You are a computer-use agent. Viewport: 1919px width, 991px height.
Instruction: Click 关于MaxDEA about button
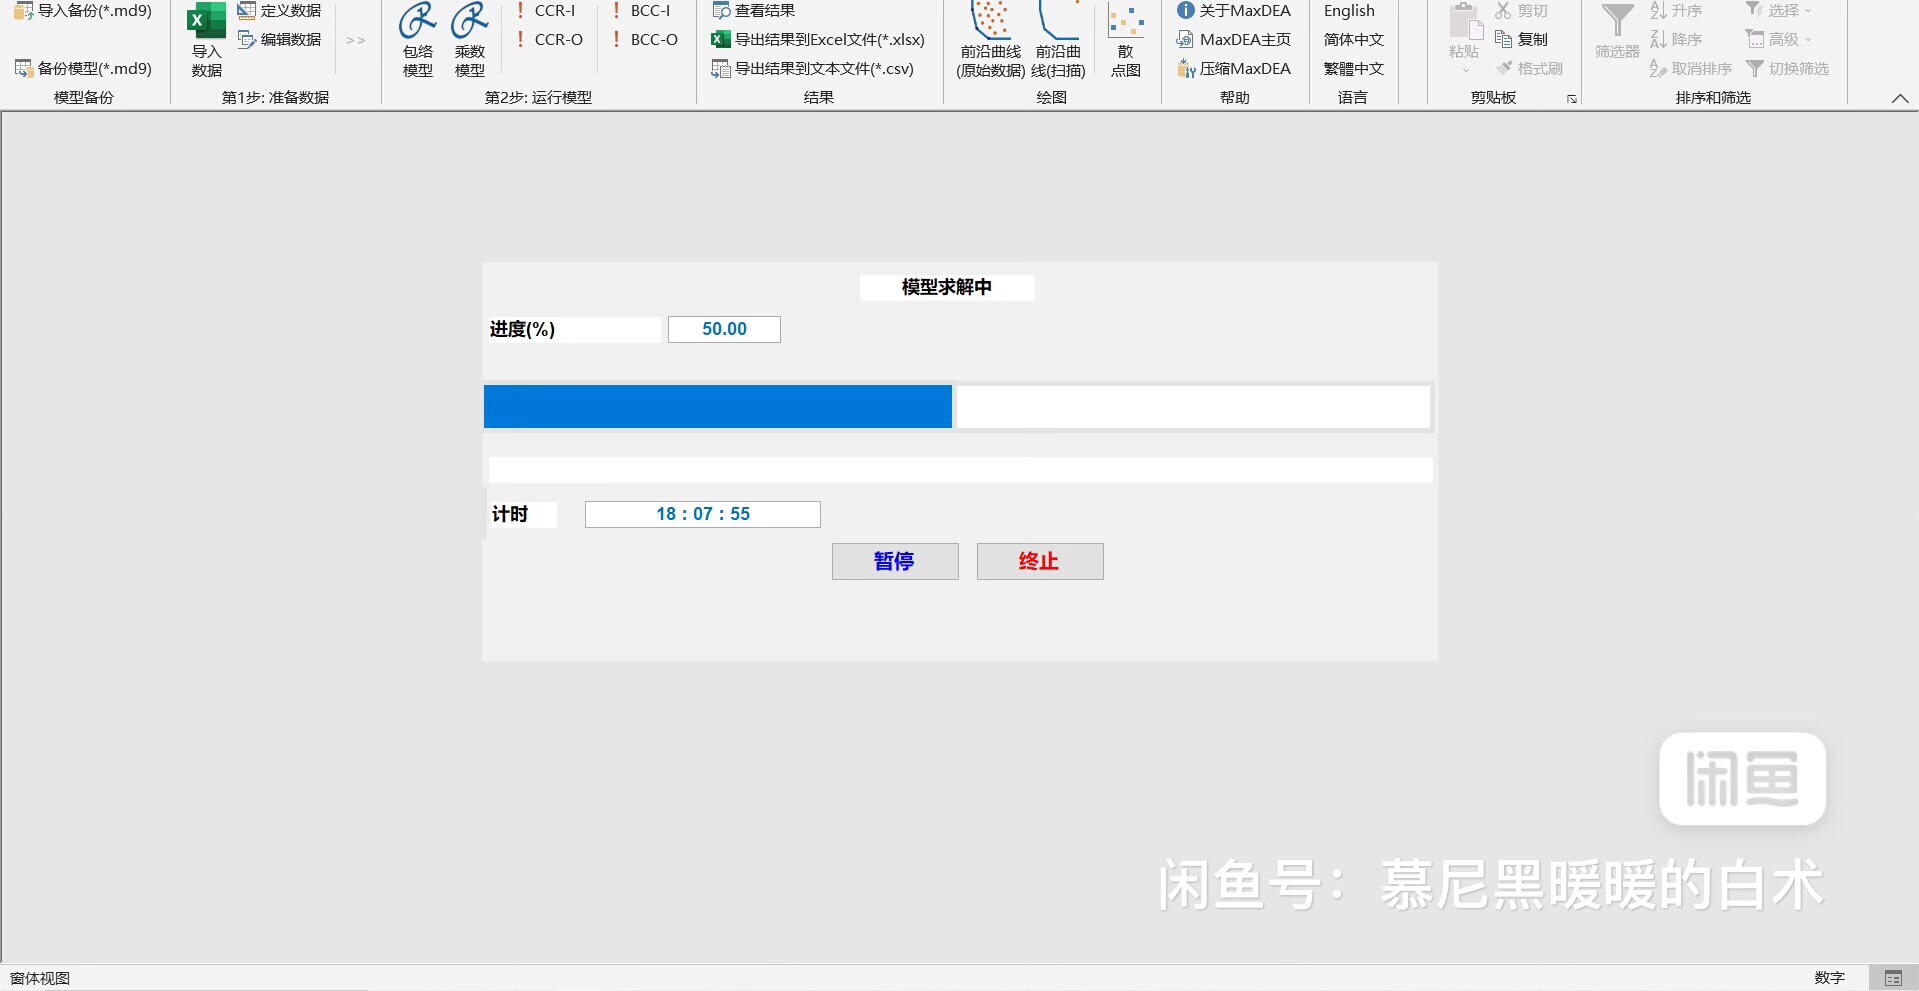(1234, 11)
